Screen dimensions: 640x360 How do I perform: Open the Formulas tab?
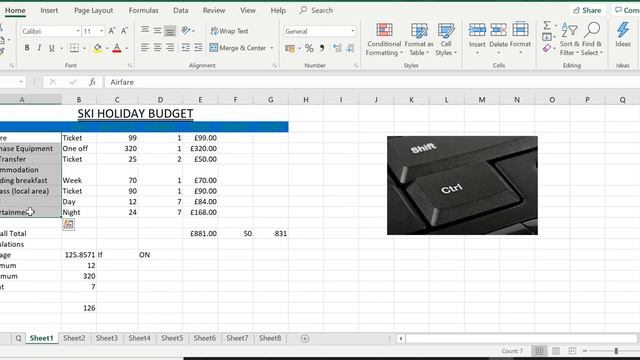click(x=143, y=10)
